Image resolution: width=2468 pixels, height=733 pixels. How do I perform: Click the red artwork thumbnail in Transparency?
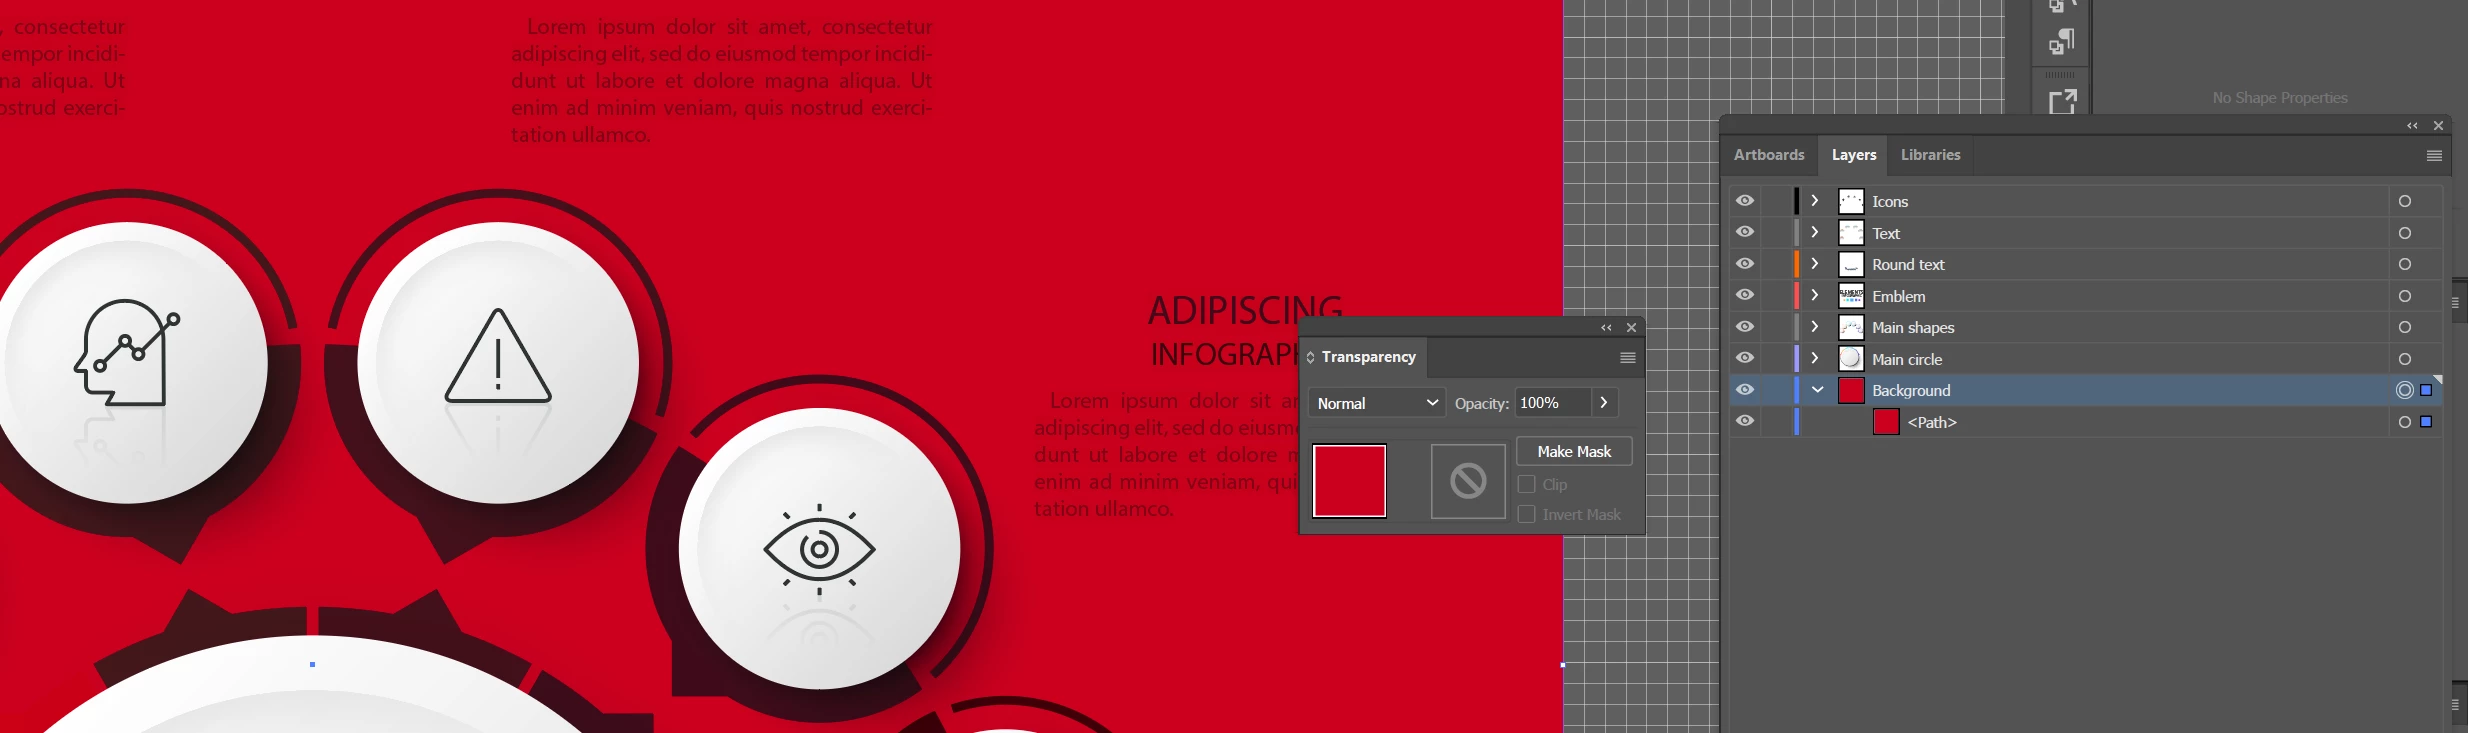1349,481
